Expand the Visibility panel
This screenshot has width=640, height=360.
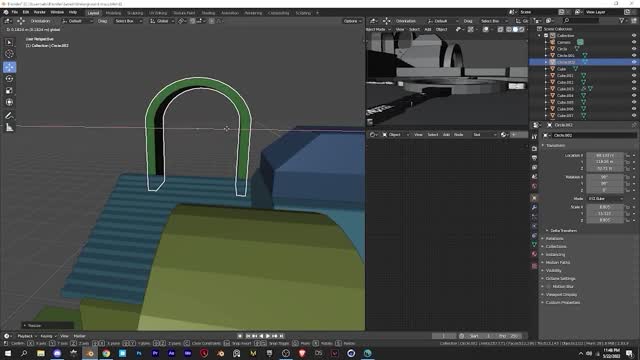click(553, 271)
